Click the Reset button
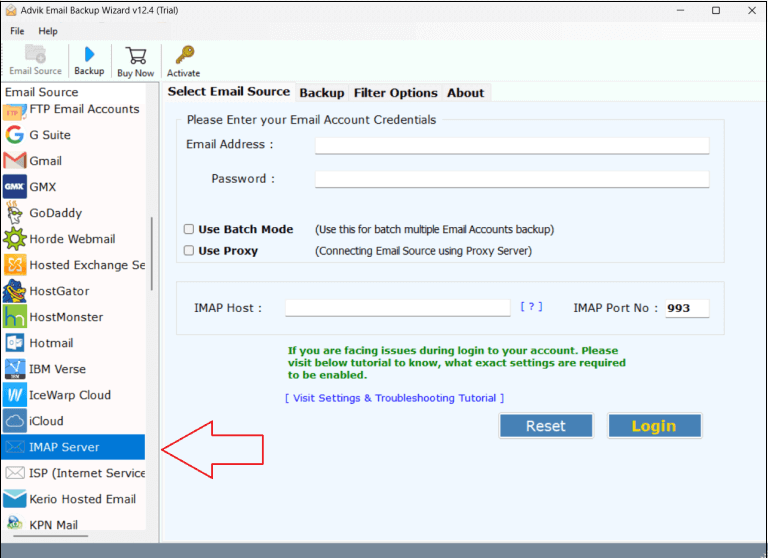Screen dimensions: 768x558 [546, 426]
